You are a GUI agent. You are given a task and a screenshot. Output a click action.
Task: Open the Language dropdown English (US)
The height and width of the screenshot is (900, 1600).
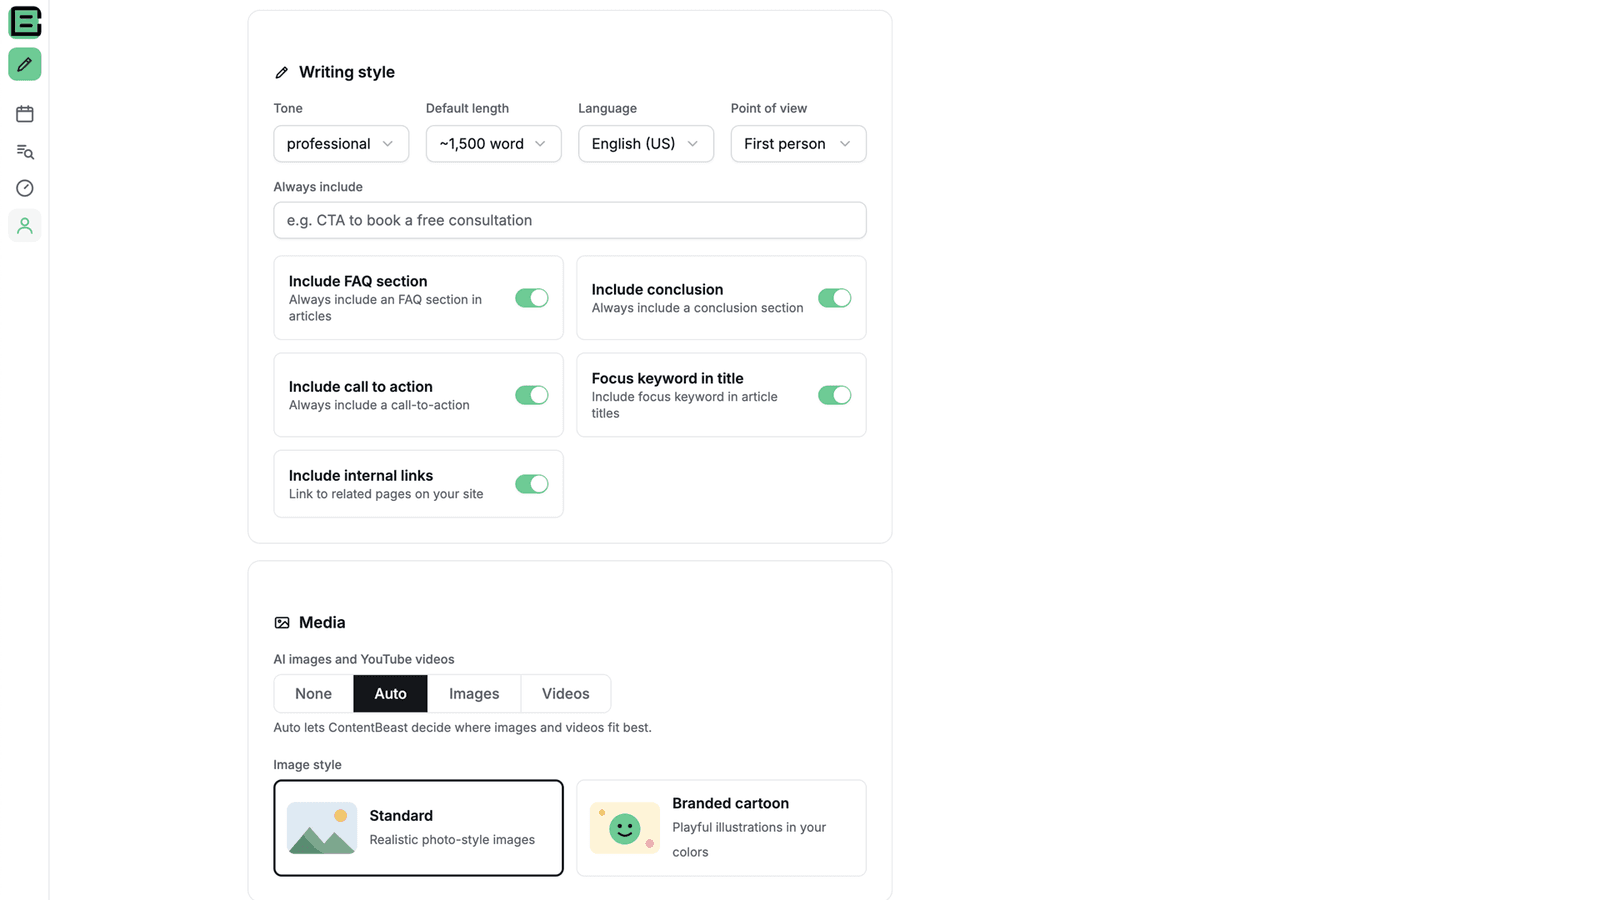(x=646, y=144)
